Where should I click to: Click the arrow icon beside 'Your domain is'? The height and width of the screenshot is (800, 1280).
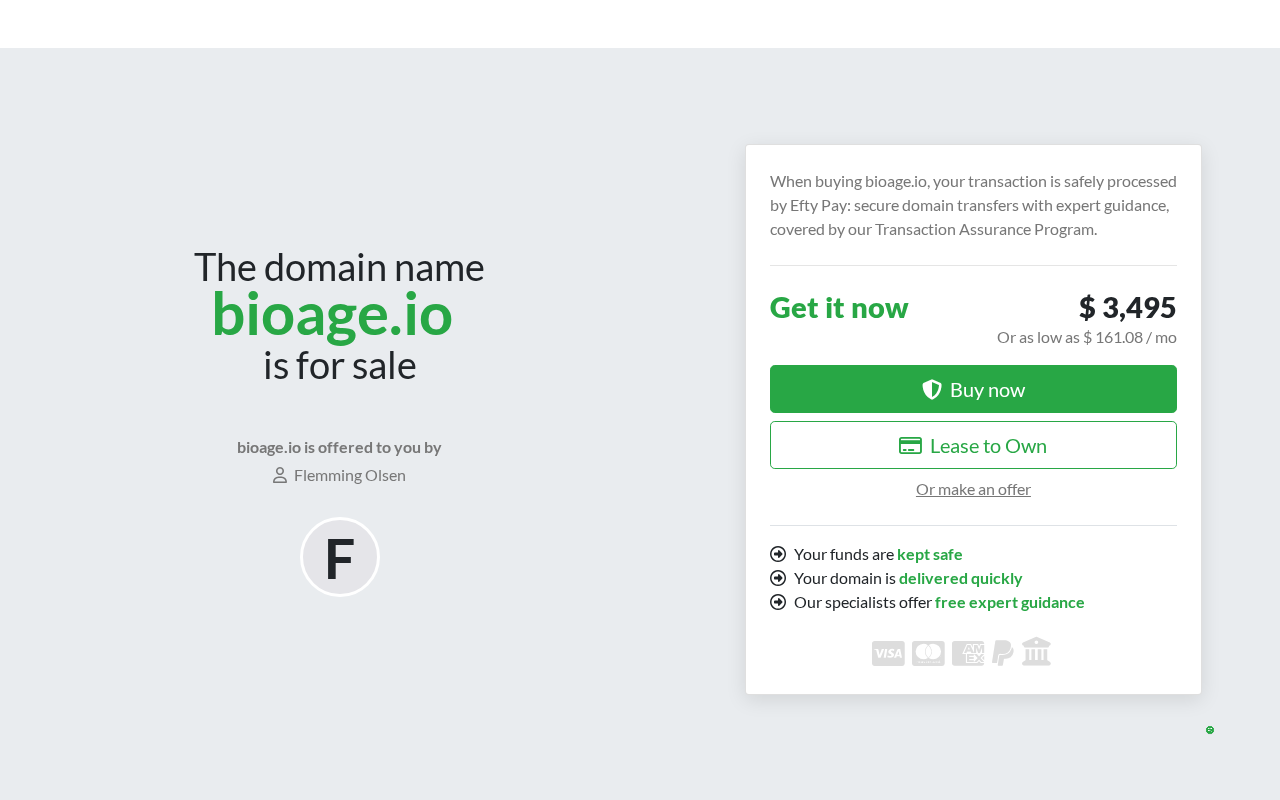pyautogui.click(x=778, y=578)
